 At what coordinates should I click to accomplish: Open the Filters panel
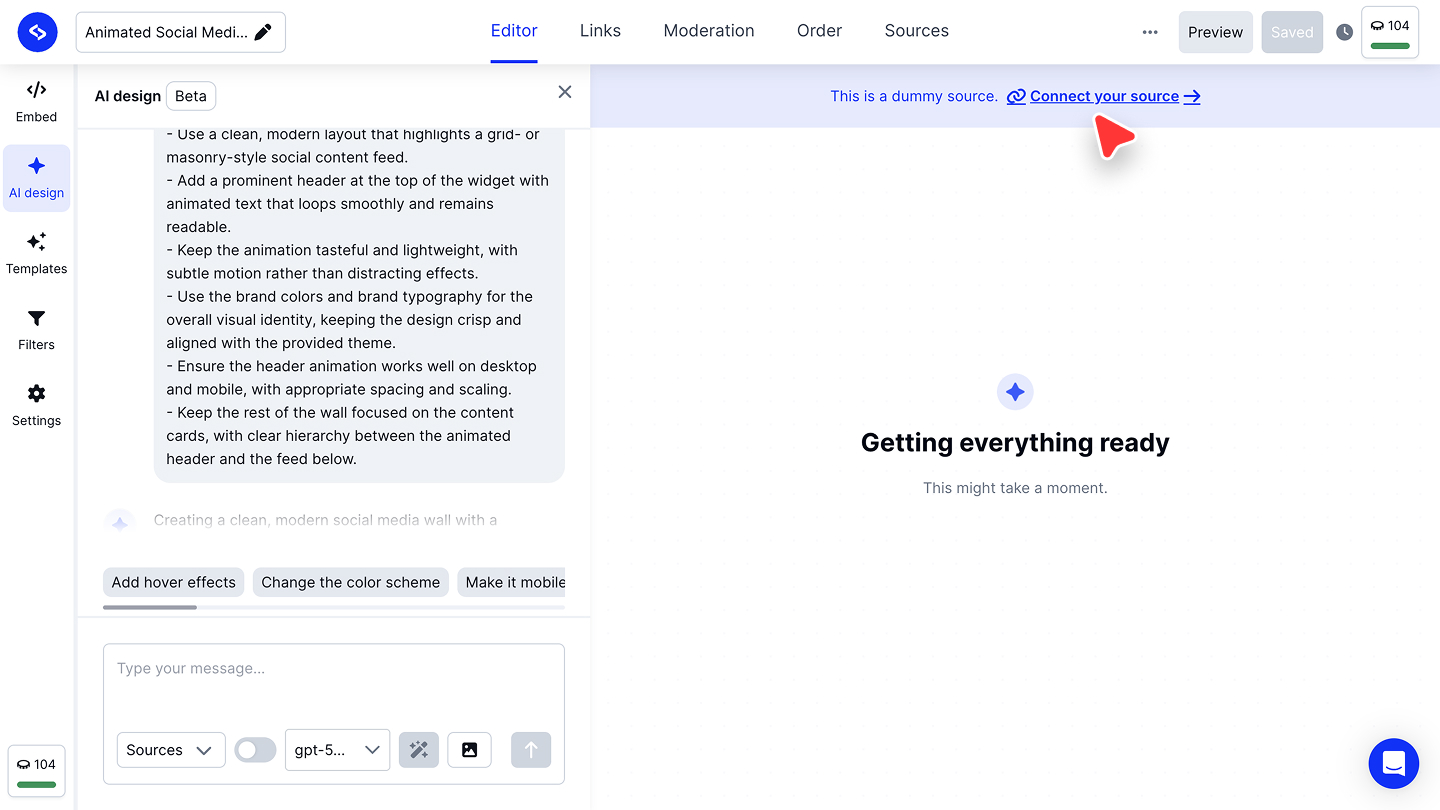(36, 330)
